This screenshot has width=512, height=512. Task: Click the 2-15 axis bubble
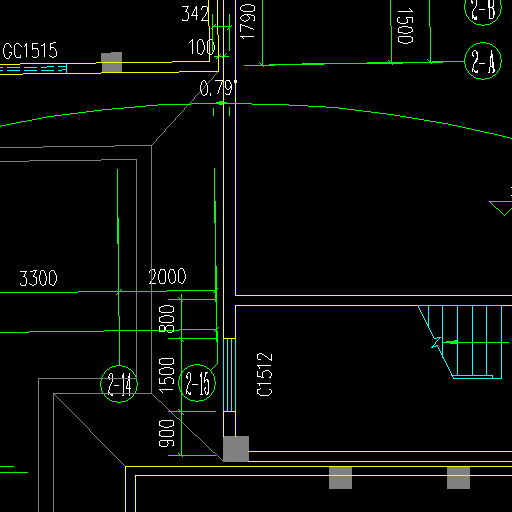(197, 383)
